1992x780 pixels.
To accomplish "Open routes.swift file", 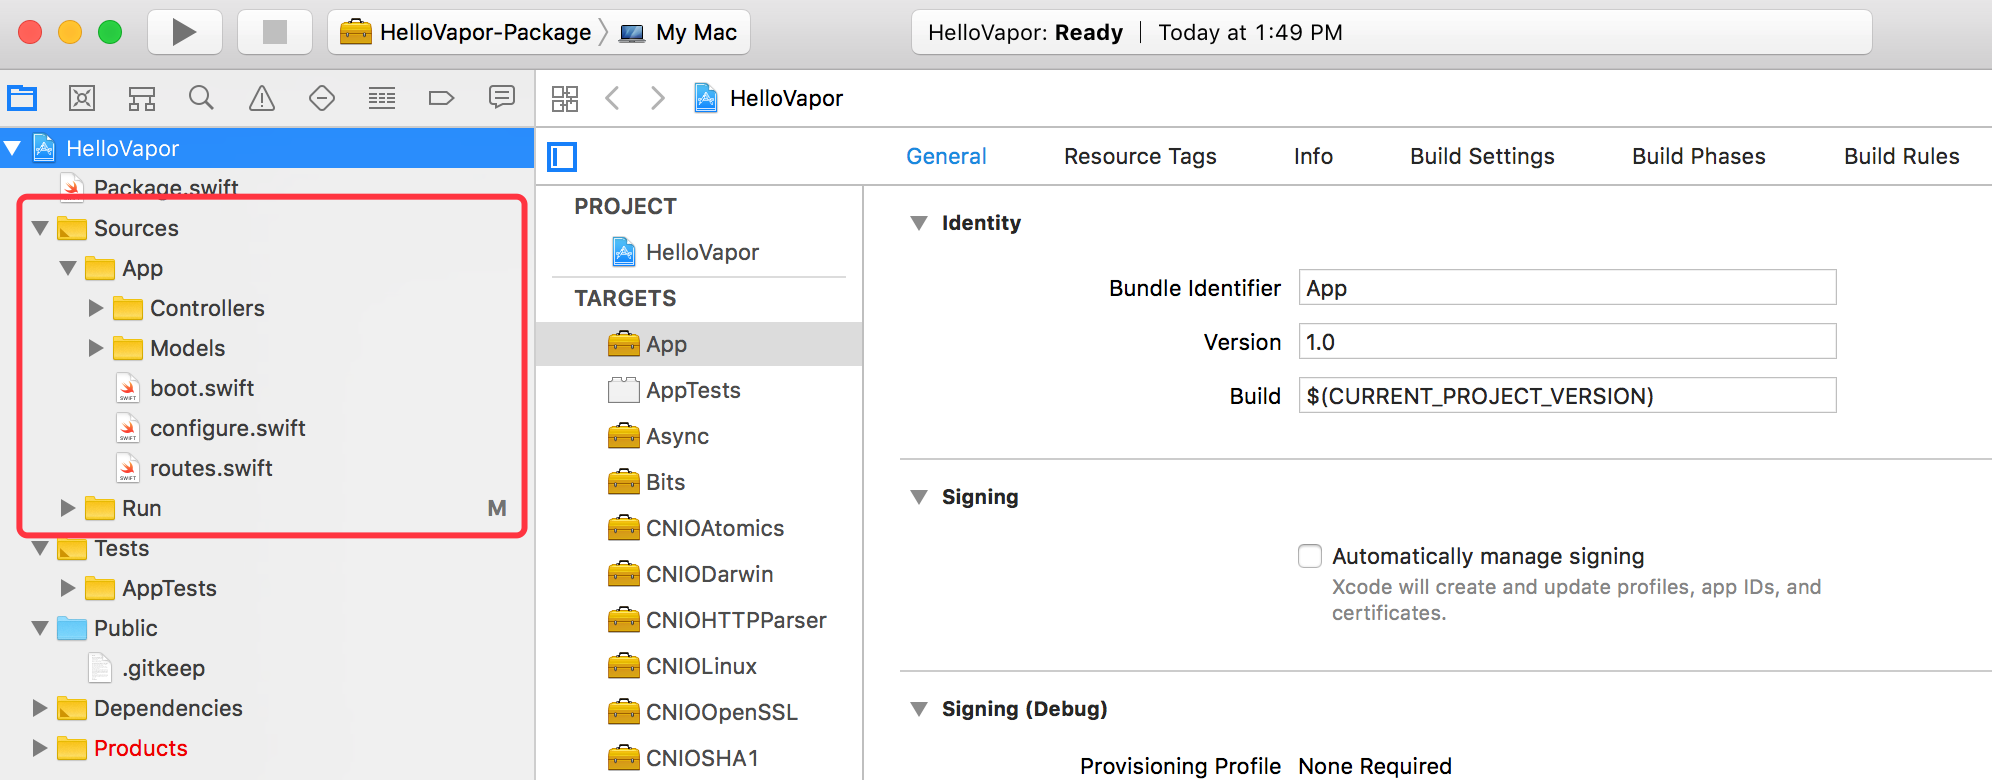I will pyautogui.click(x=211, y=468).
